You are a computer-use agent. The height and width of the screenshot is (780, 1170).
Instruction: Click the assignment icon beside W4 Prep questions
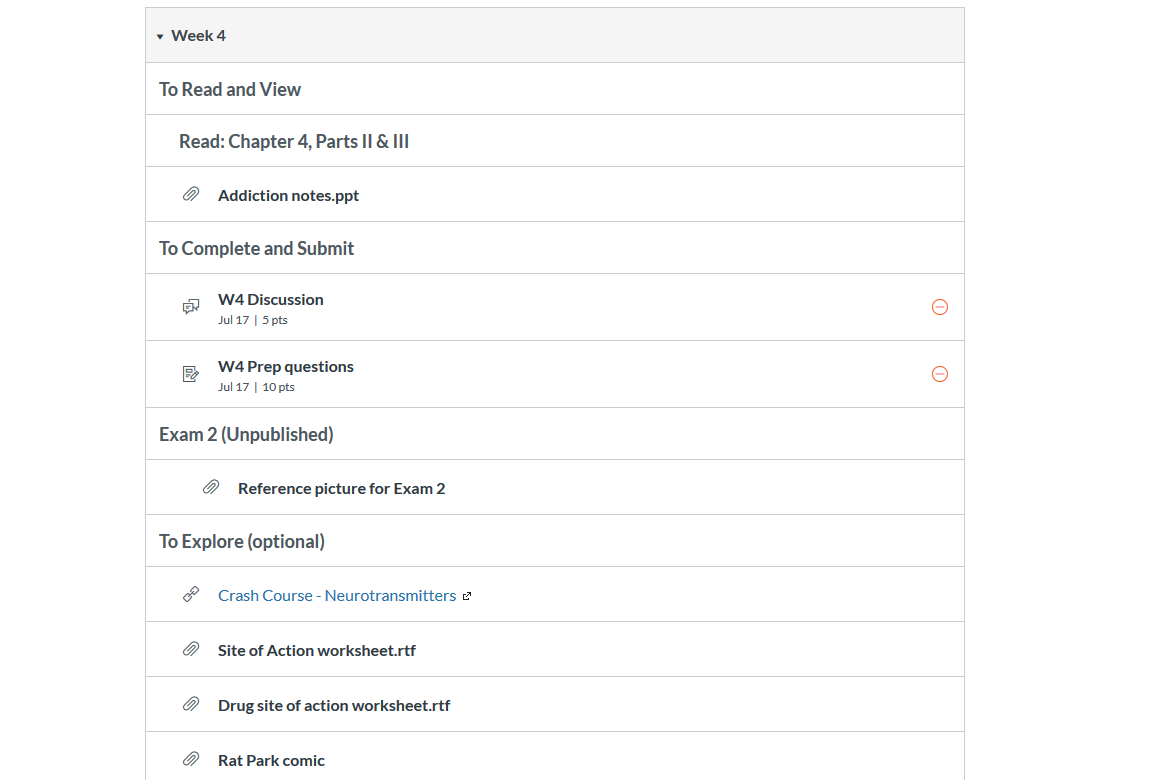pos(191,374)
